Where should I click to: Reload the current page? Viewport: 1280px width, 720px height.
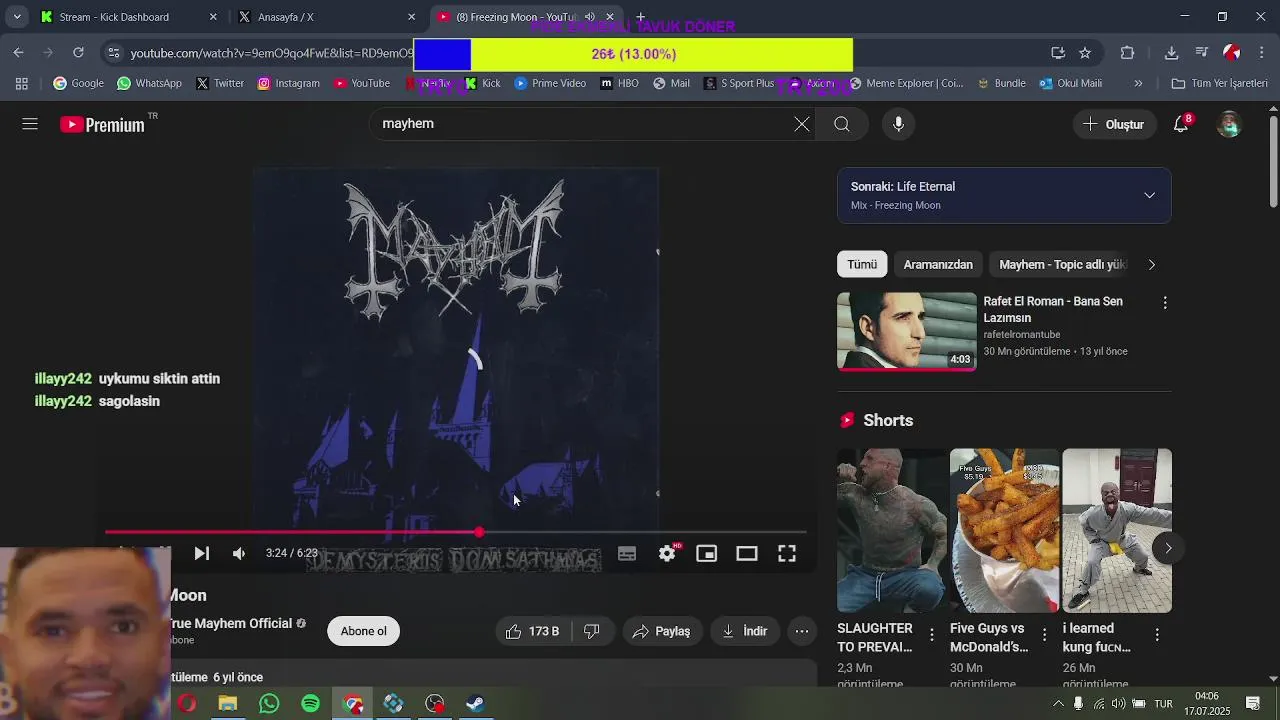pyautogui.click(x=78, y=53)
